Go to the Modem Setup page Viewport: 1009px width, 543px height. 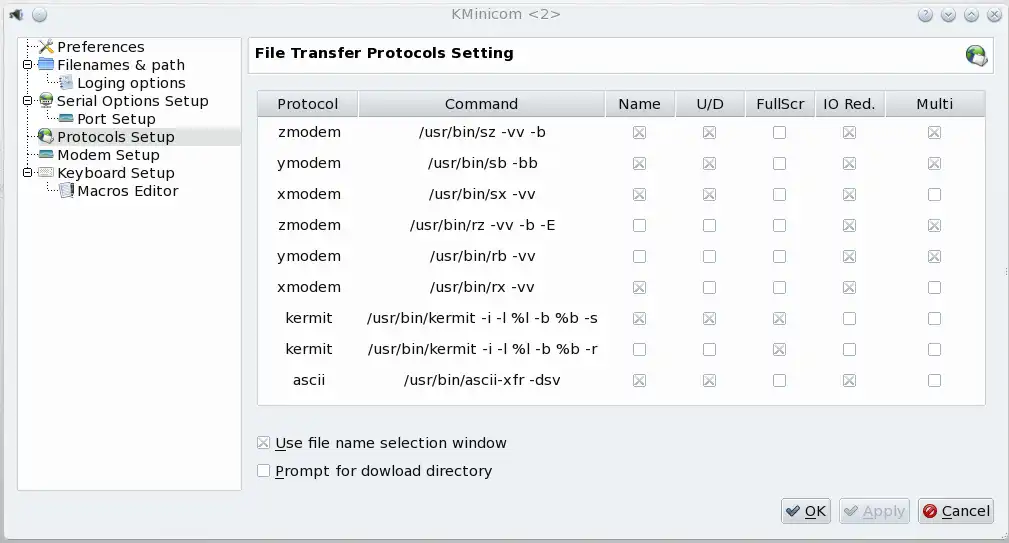[108, 155]
